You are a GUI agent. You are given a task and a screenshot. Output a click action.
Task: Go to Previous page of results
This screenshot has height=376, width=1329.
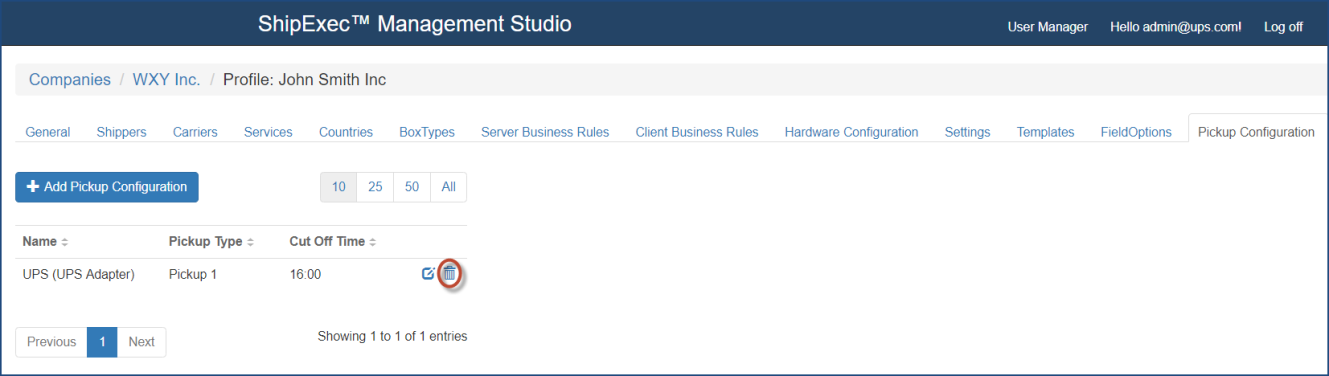pos(51,342)
